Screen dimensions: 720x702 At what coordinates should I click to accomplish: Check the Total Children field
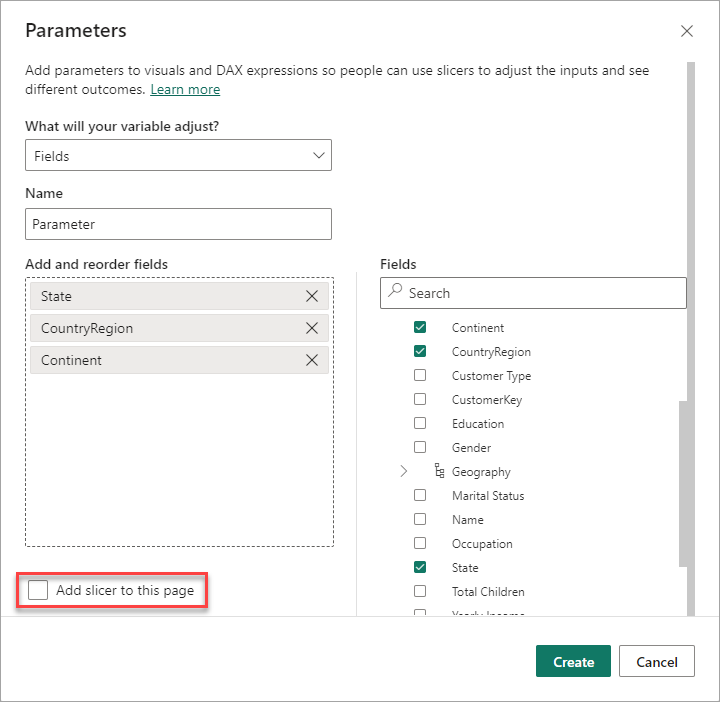[420, 591]
